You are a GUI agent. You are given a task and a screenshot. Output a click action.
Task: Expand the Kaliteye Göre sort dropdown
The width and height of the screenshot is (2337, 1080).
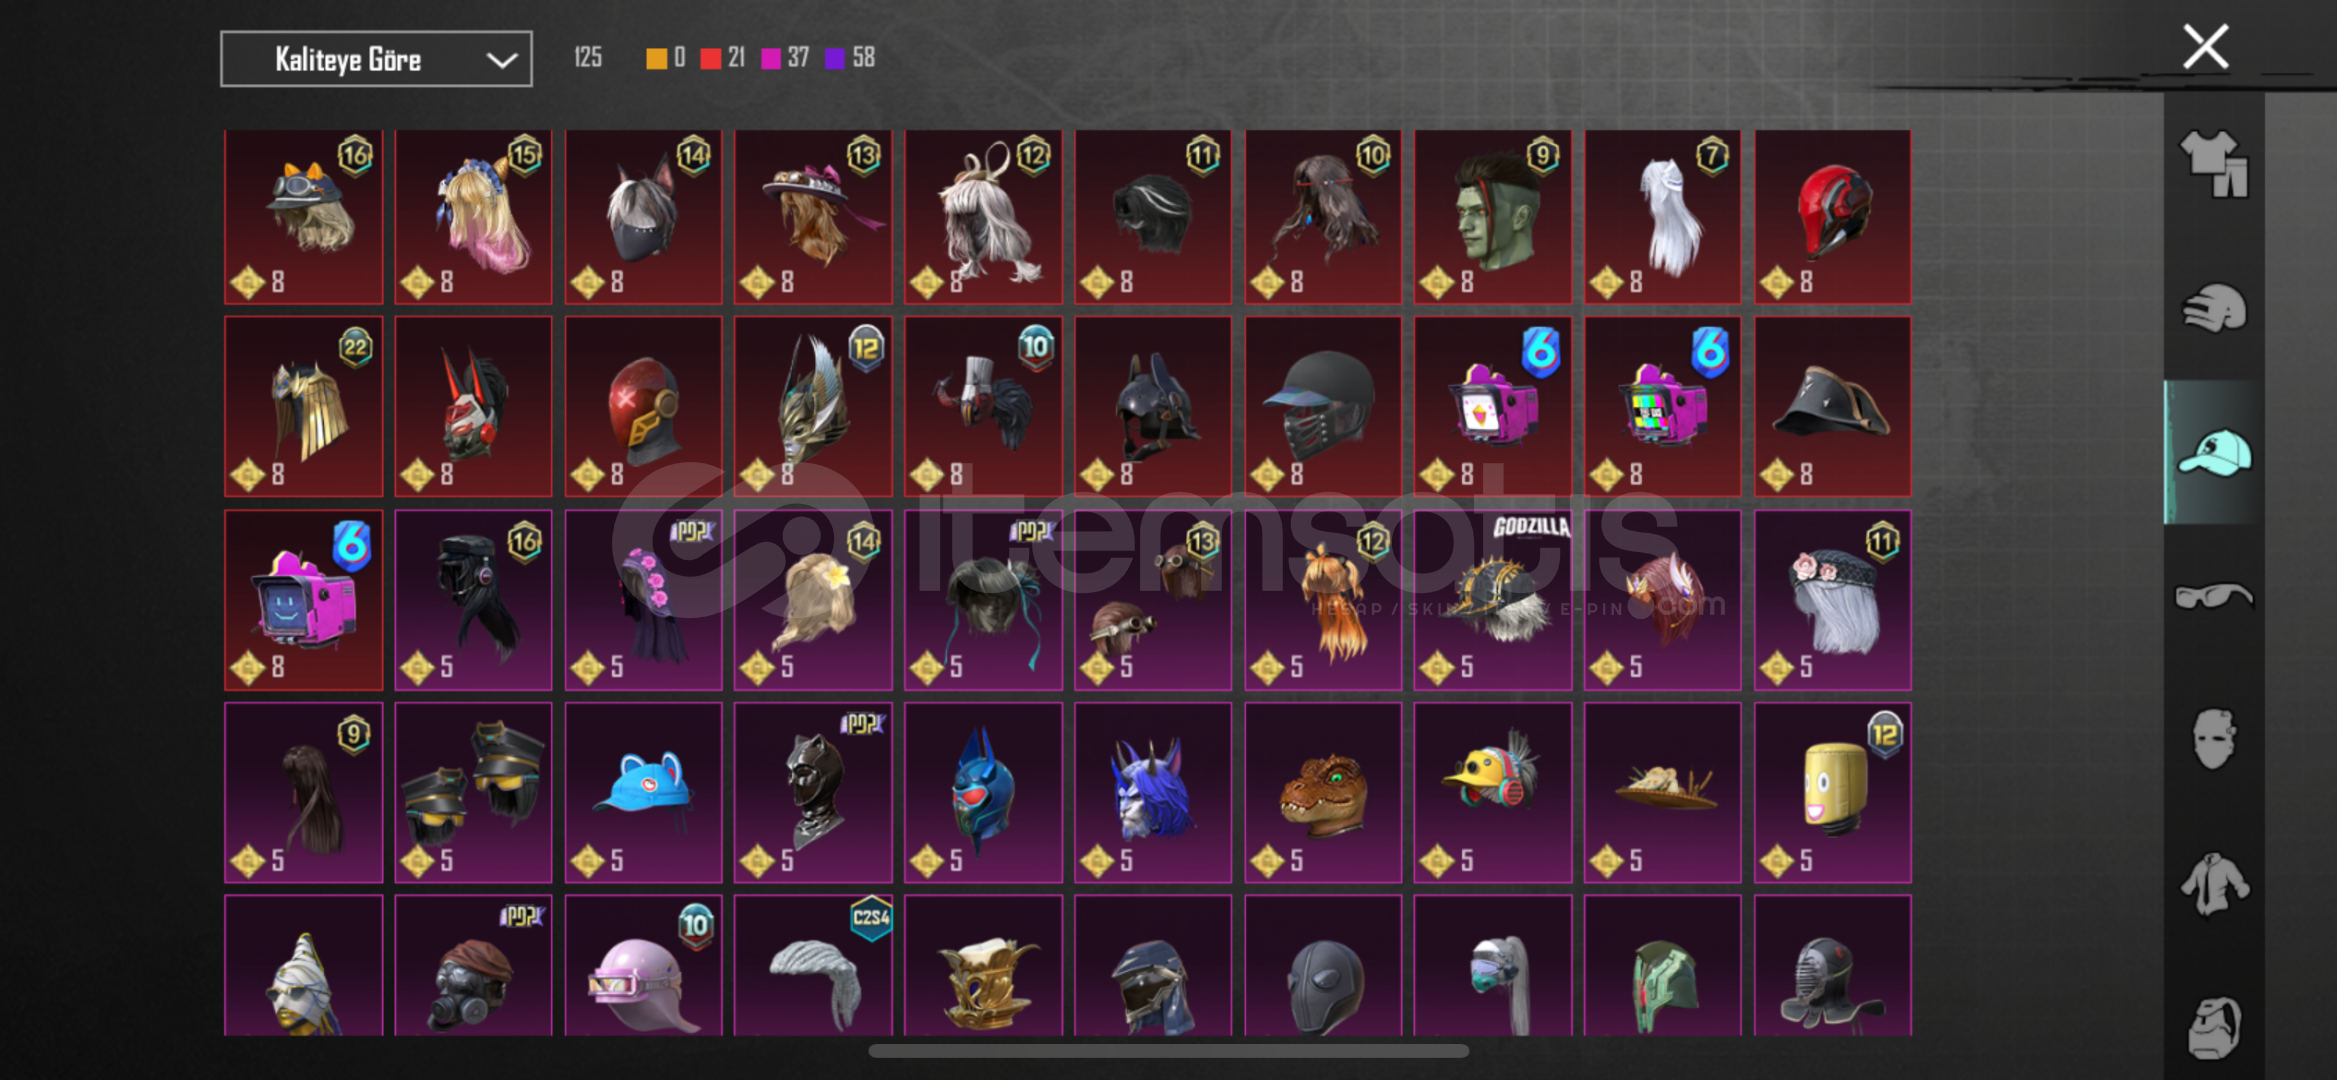[x=376, y=59]
